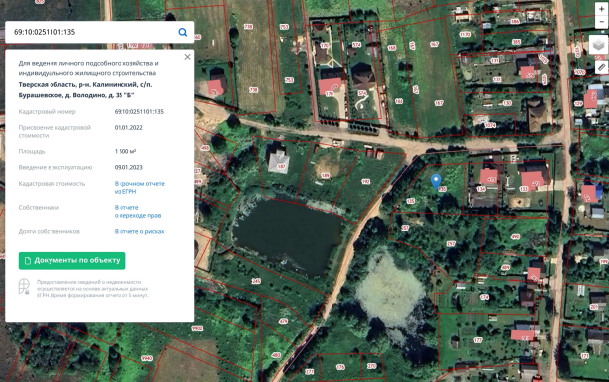The height and width of the screenshot is (382, 609).
Task: Click the EGRN info icon in footer
Action: tap(24, 286)
